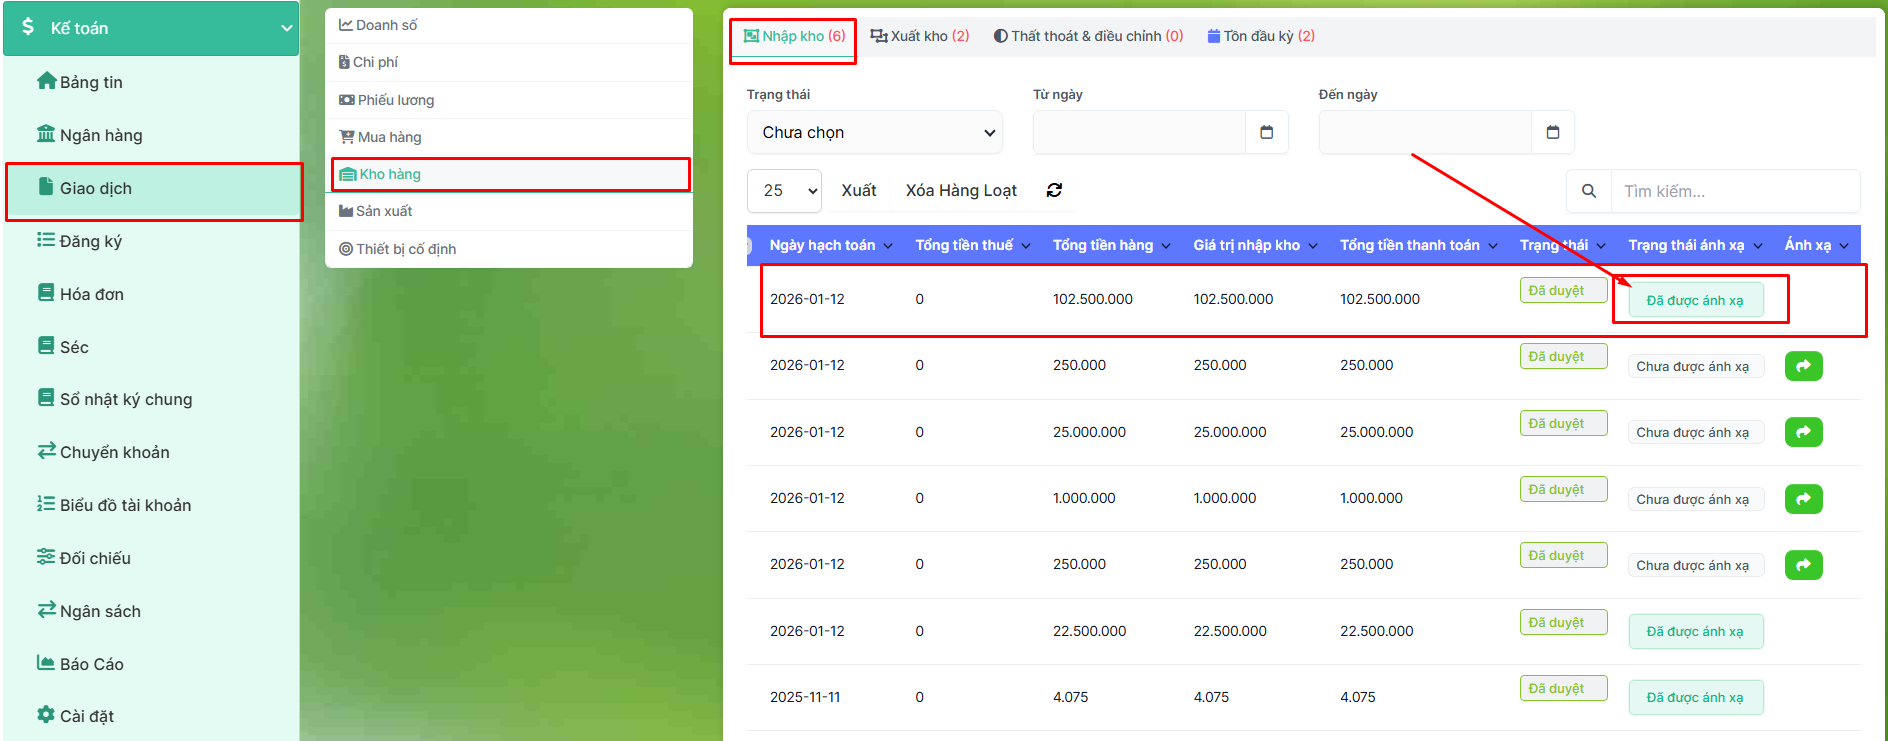The width and height of the screenshot is (1888, 741).
Task: Open the Từ ngày calendar picker icon
Action: coord(1266,132)
